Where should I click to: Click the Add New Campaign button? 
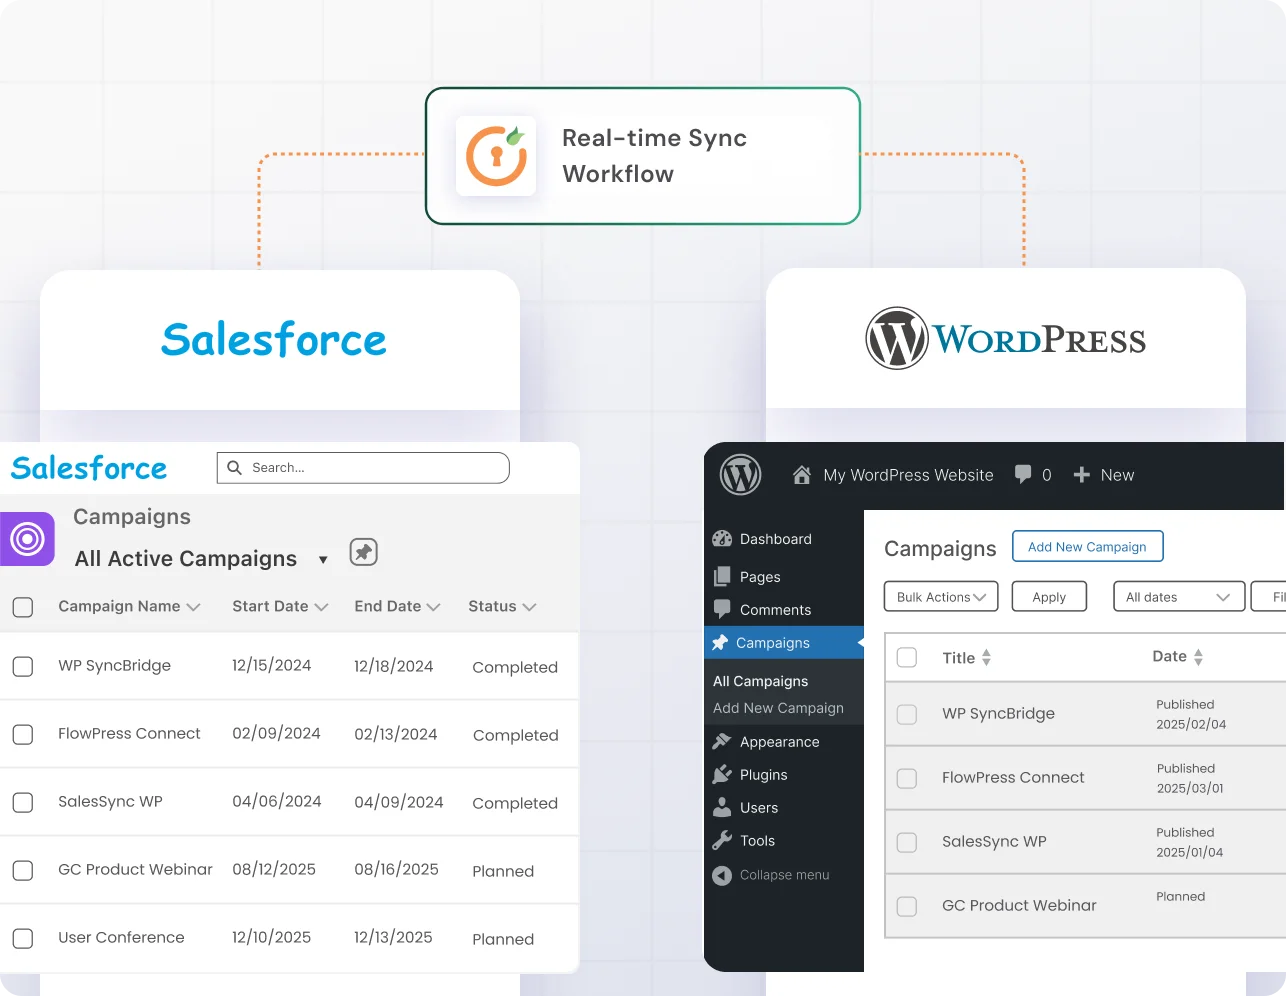click(x=1088, y=546)
